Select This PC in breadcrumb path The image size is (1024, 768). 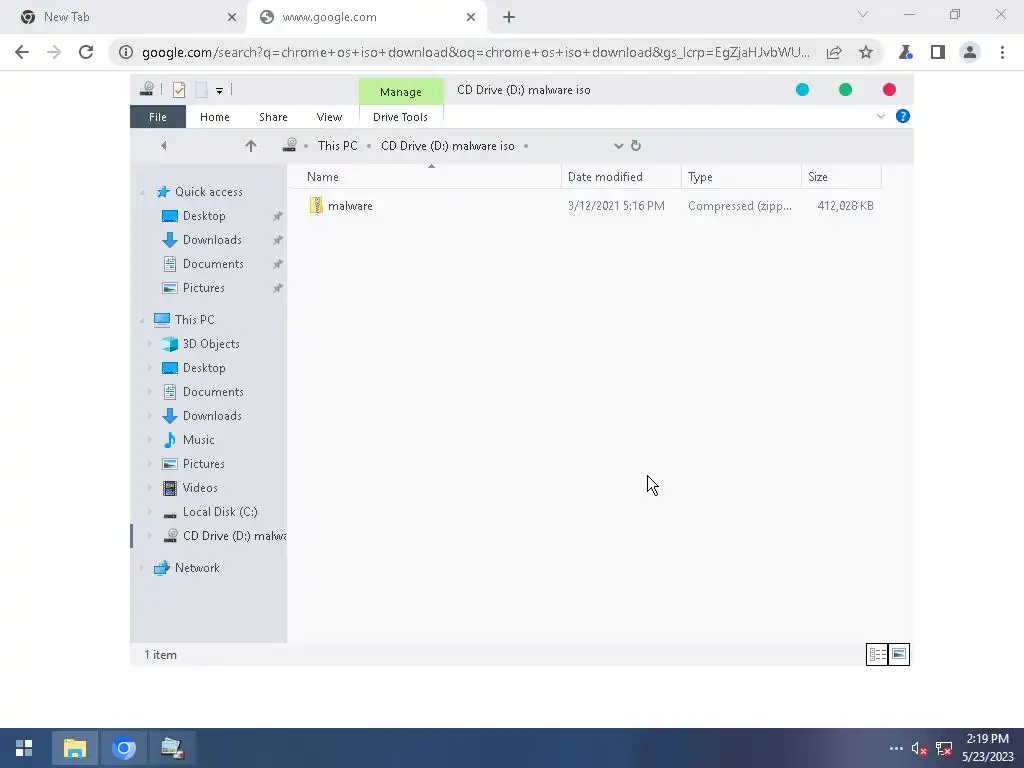tap(337, 146)
